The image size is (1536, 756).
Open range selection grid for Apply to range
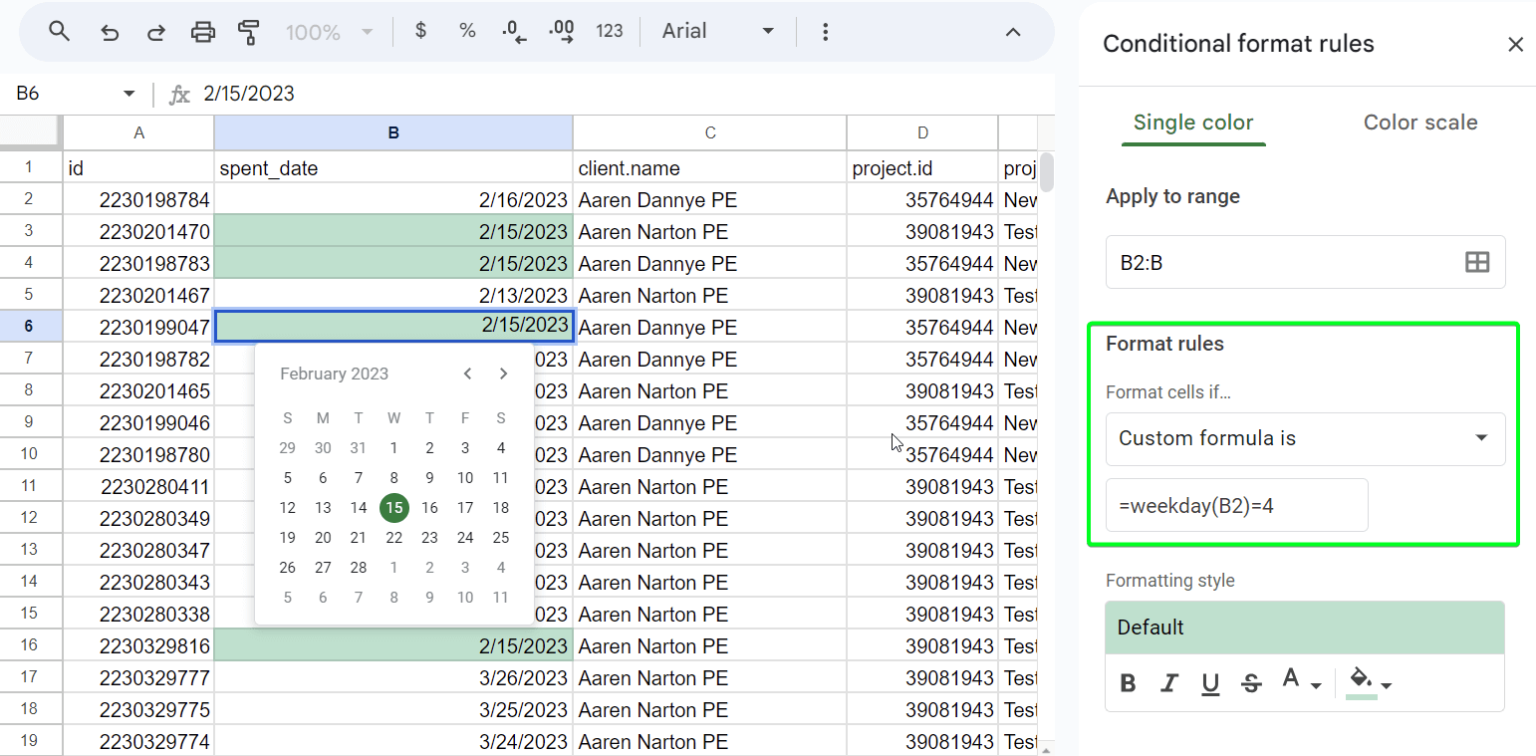[x=1479, y=261]
